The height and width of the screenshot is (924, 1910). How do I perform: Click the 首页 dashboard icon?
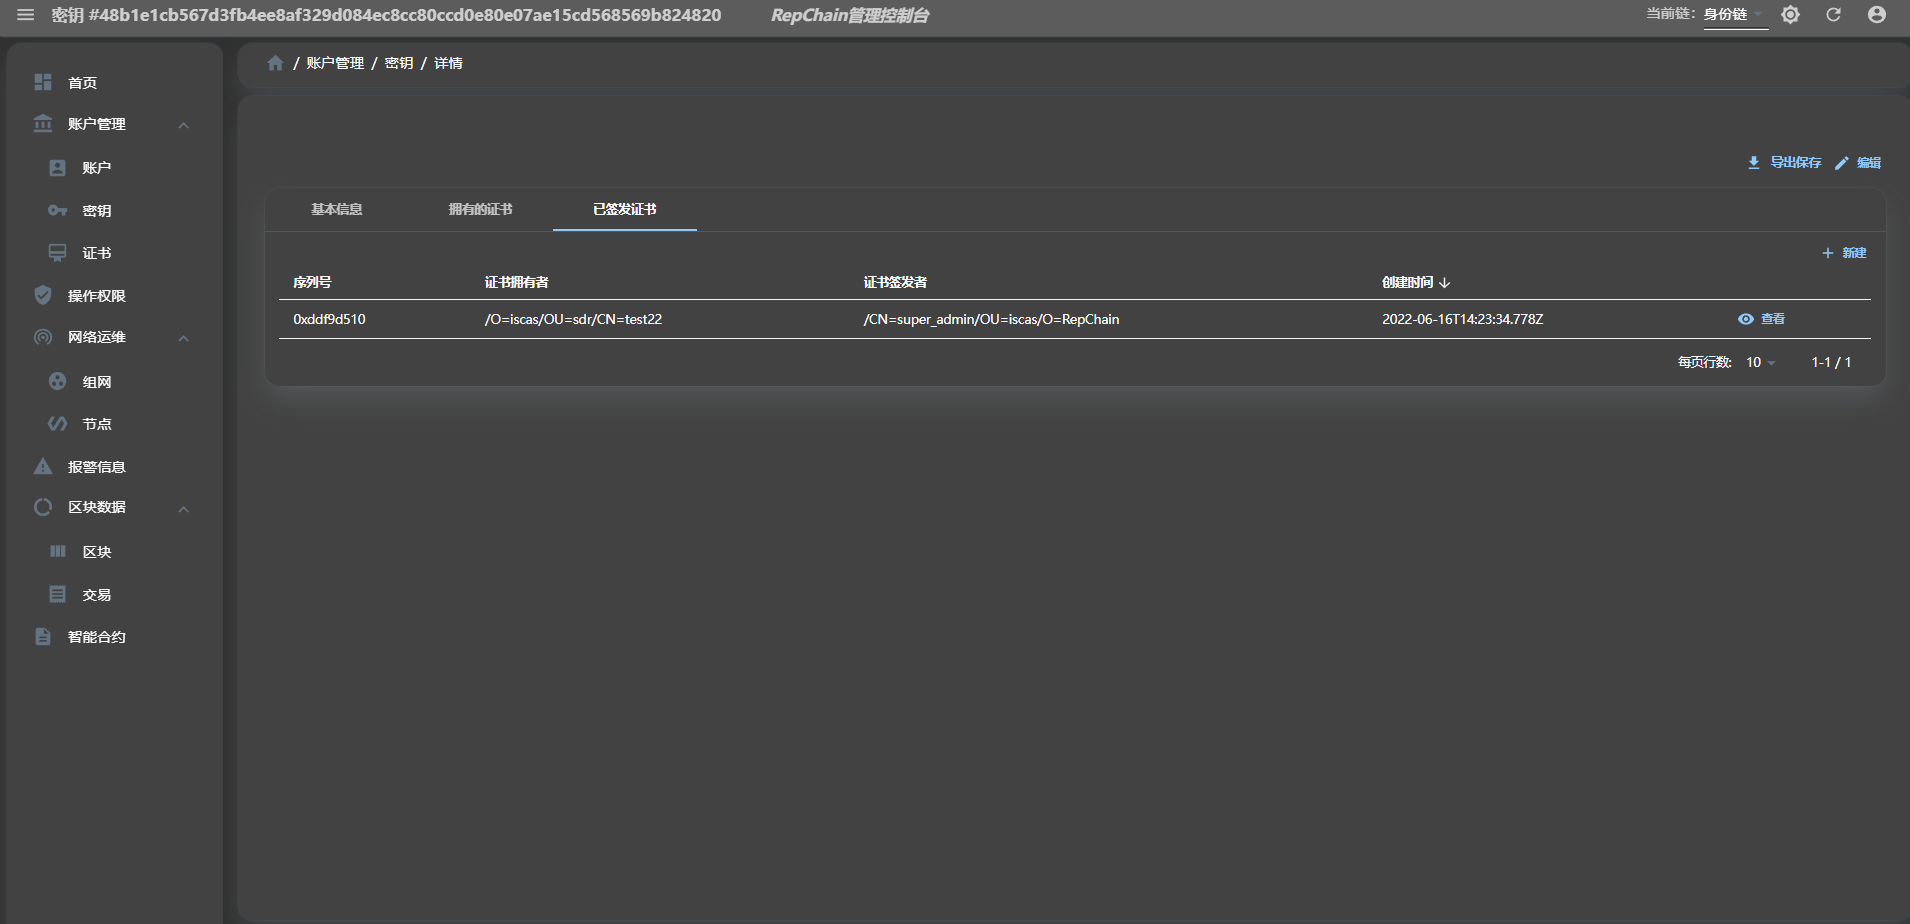pos(43,82)
